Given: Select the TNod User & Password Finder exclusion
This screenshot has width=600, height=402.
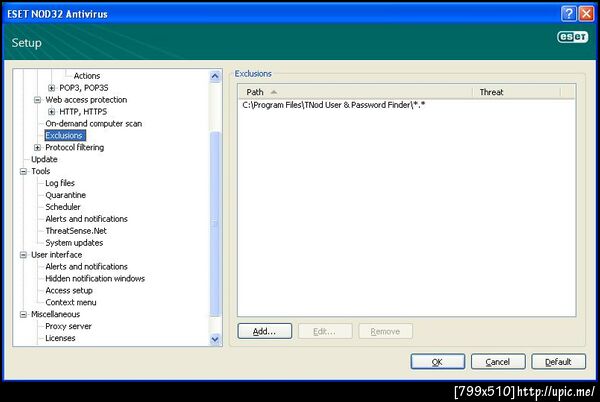Looking at the screenshot, I should [x=333, y=105].
